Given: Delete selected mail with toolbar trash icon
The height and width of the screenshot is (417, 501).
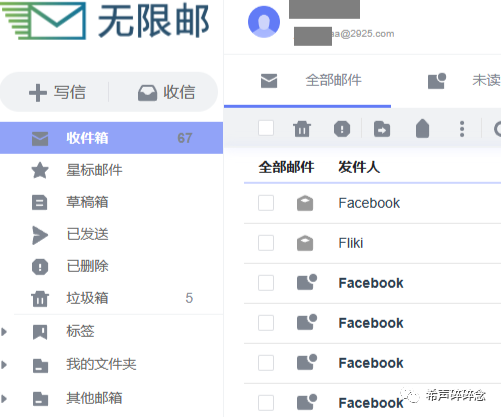Looking at the screenshot, I should coord(302,129).
